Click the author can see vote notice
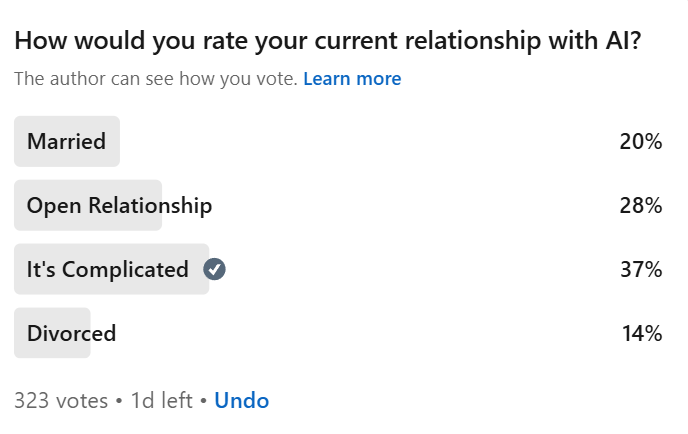This screenshot has width=688, height=434. coord(156,78)
